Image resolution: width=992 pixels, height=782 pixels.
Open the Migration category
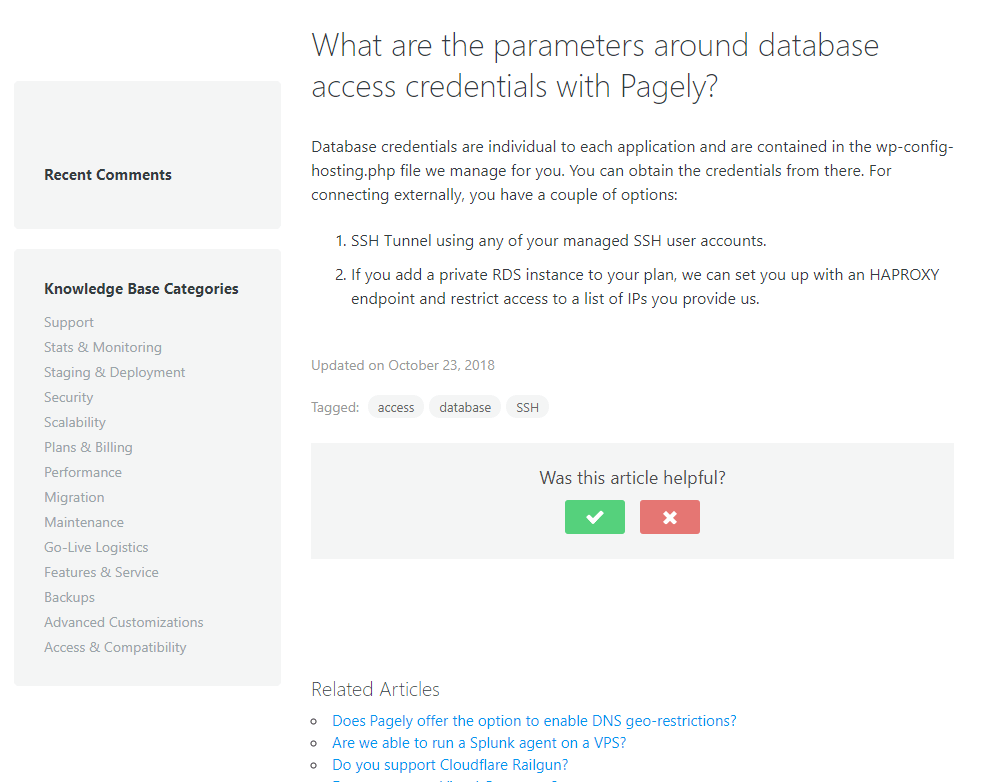click(74, 497)
